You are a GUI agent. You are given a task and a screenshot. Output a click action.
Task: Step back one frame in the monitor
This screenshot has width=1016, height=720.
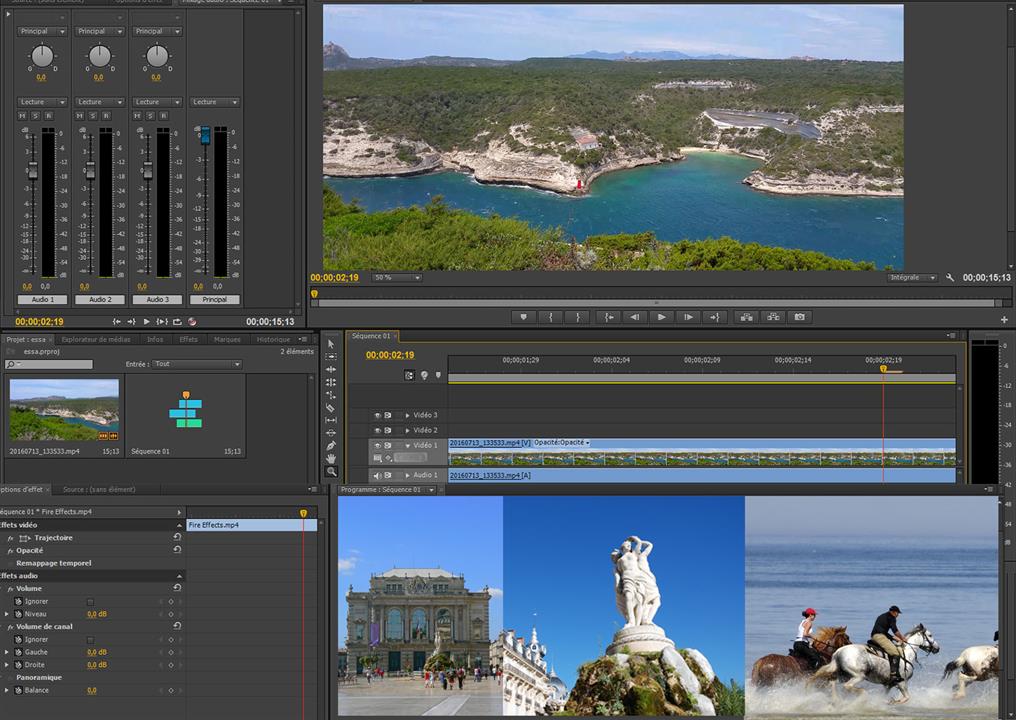click(635, 317)
